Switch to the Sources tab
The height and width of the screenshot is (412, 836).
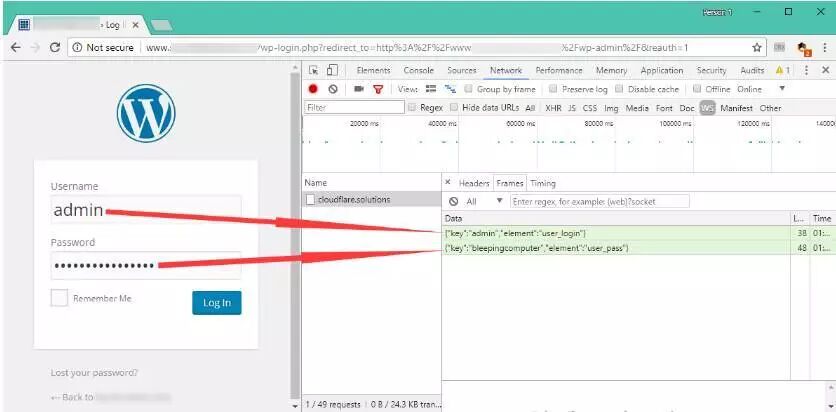(462, 70)
